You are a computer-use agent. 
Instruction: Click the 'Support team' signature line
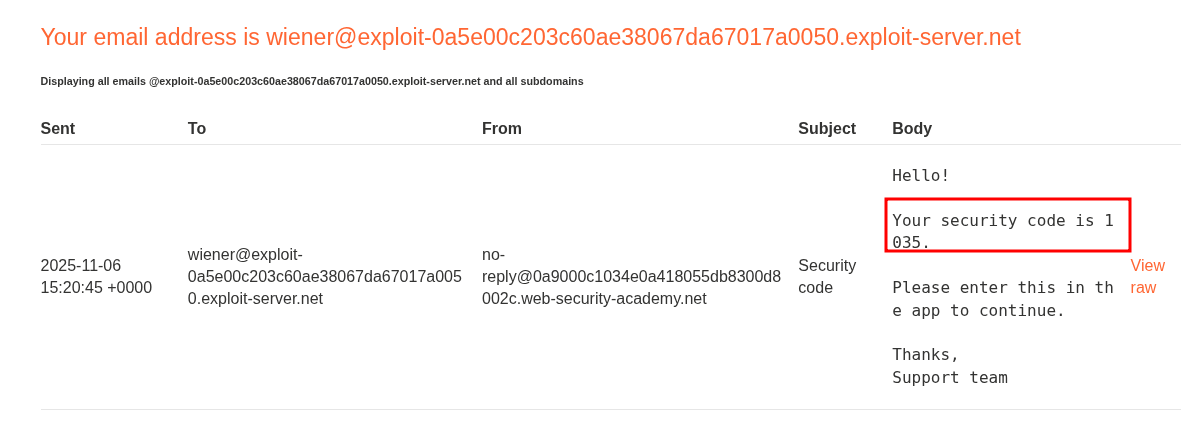tap(950, 377)
